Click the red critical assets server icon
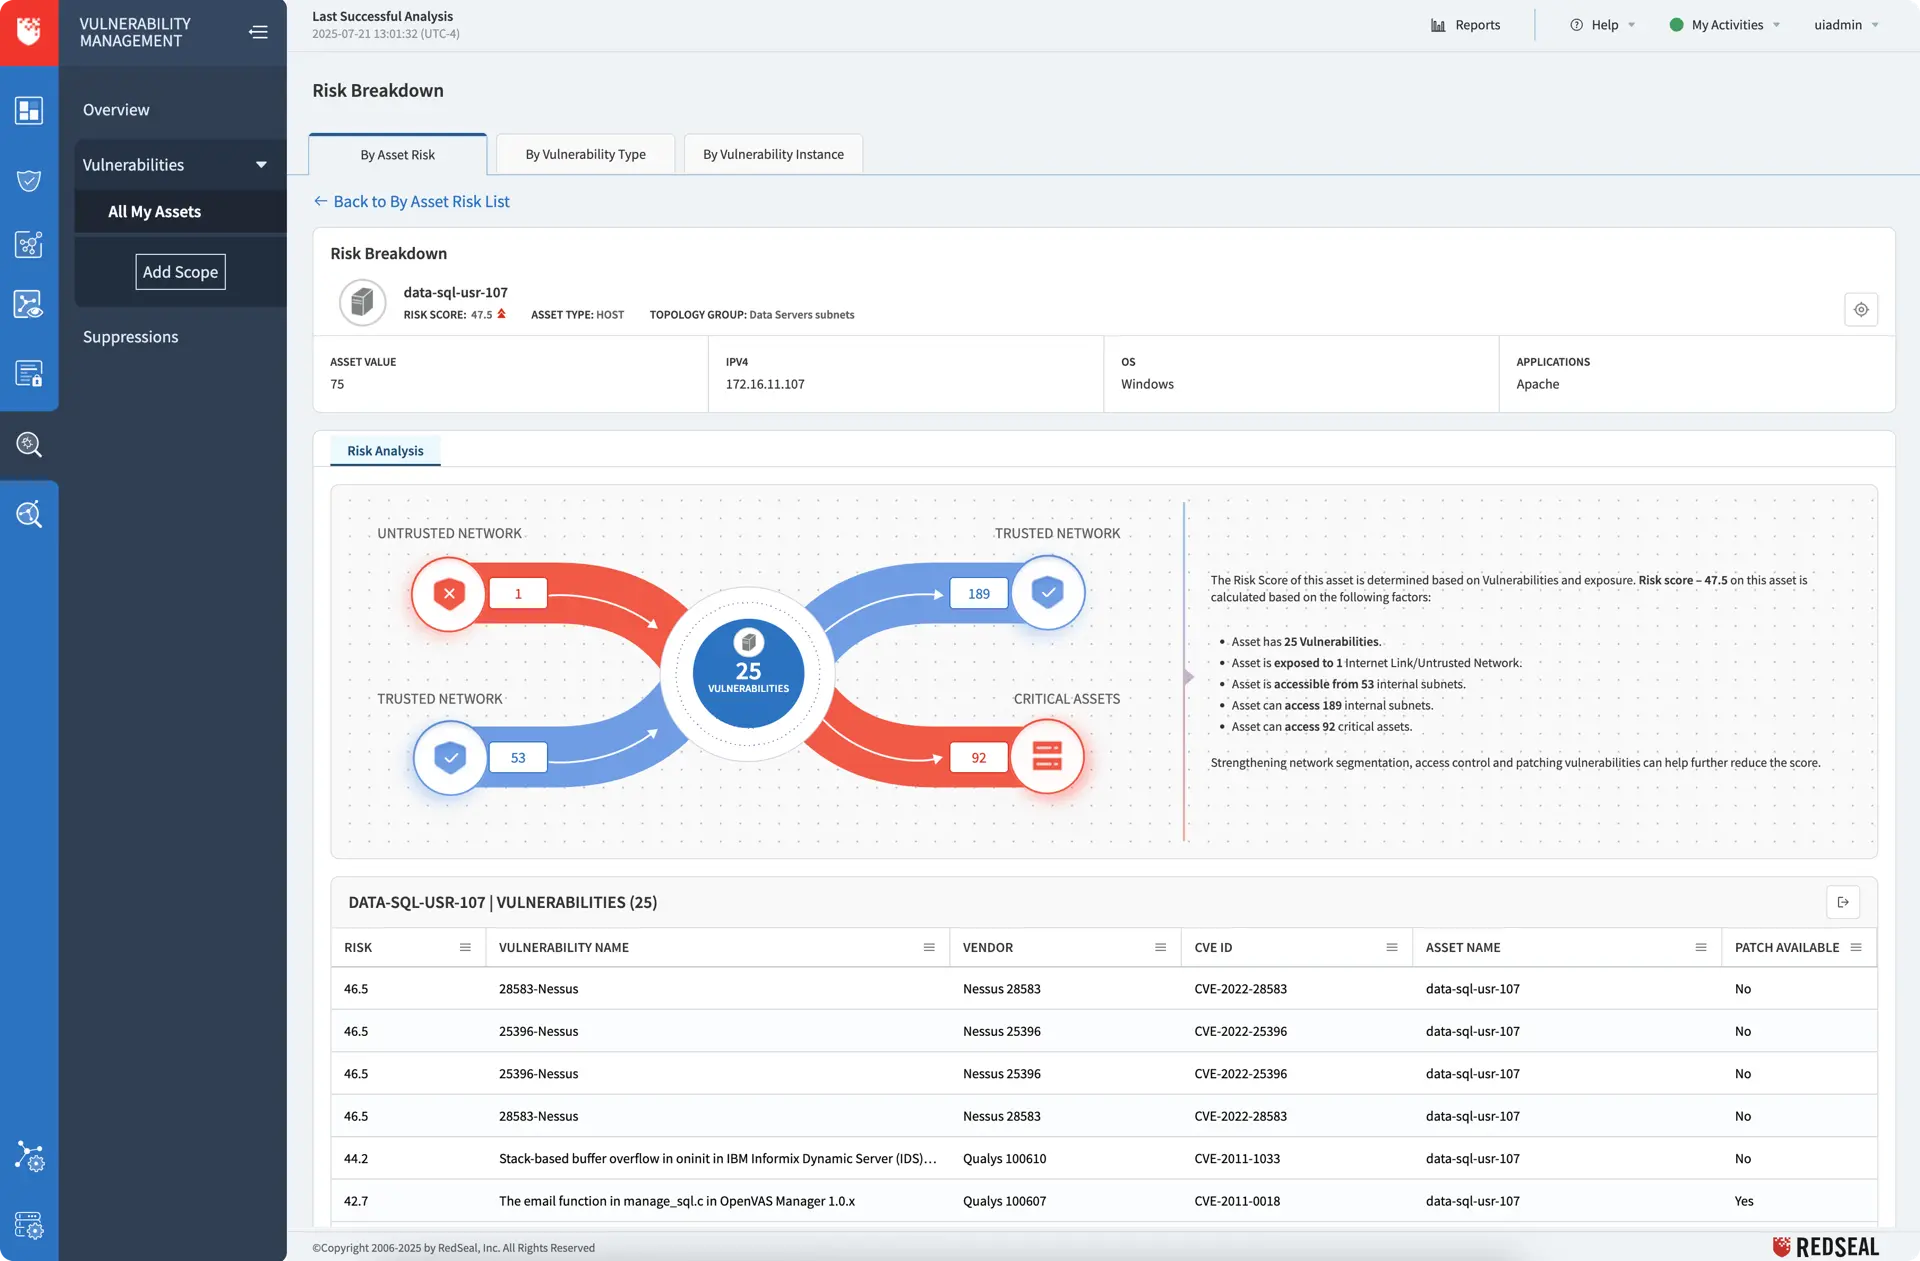The height and width of the screenshot is (1261, 1920). point(1047,757)
